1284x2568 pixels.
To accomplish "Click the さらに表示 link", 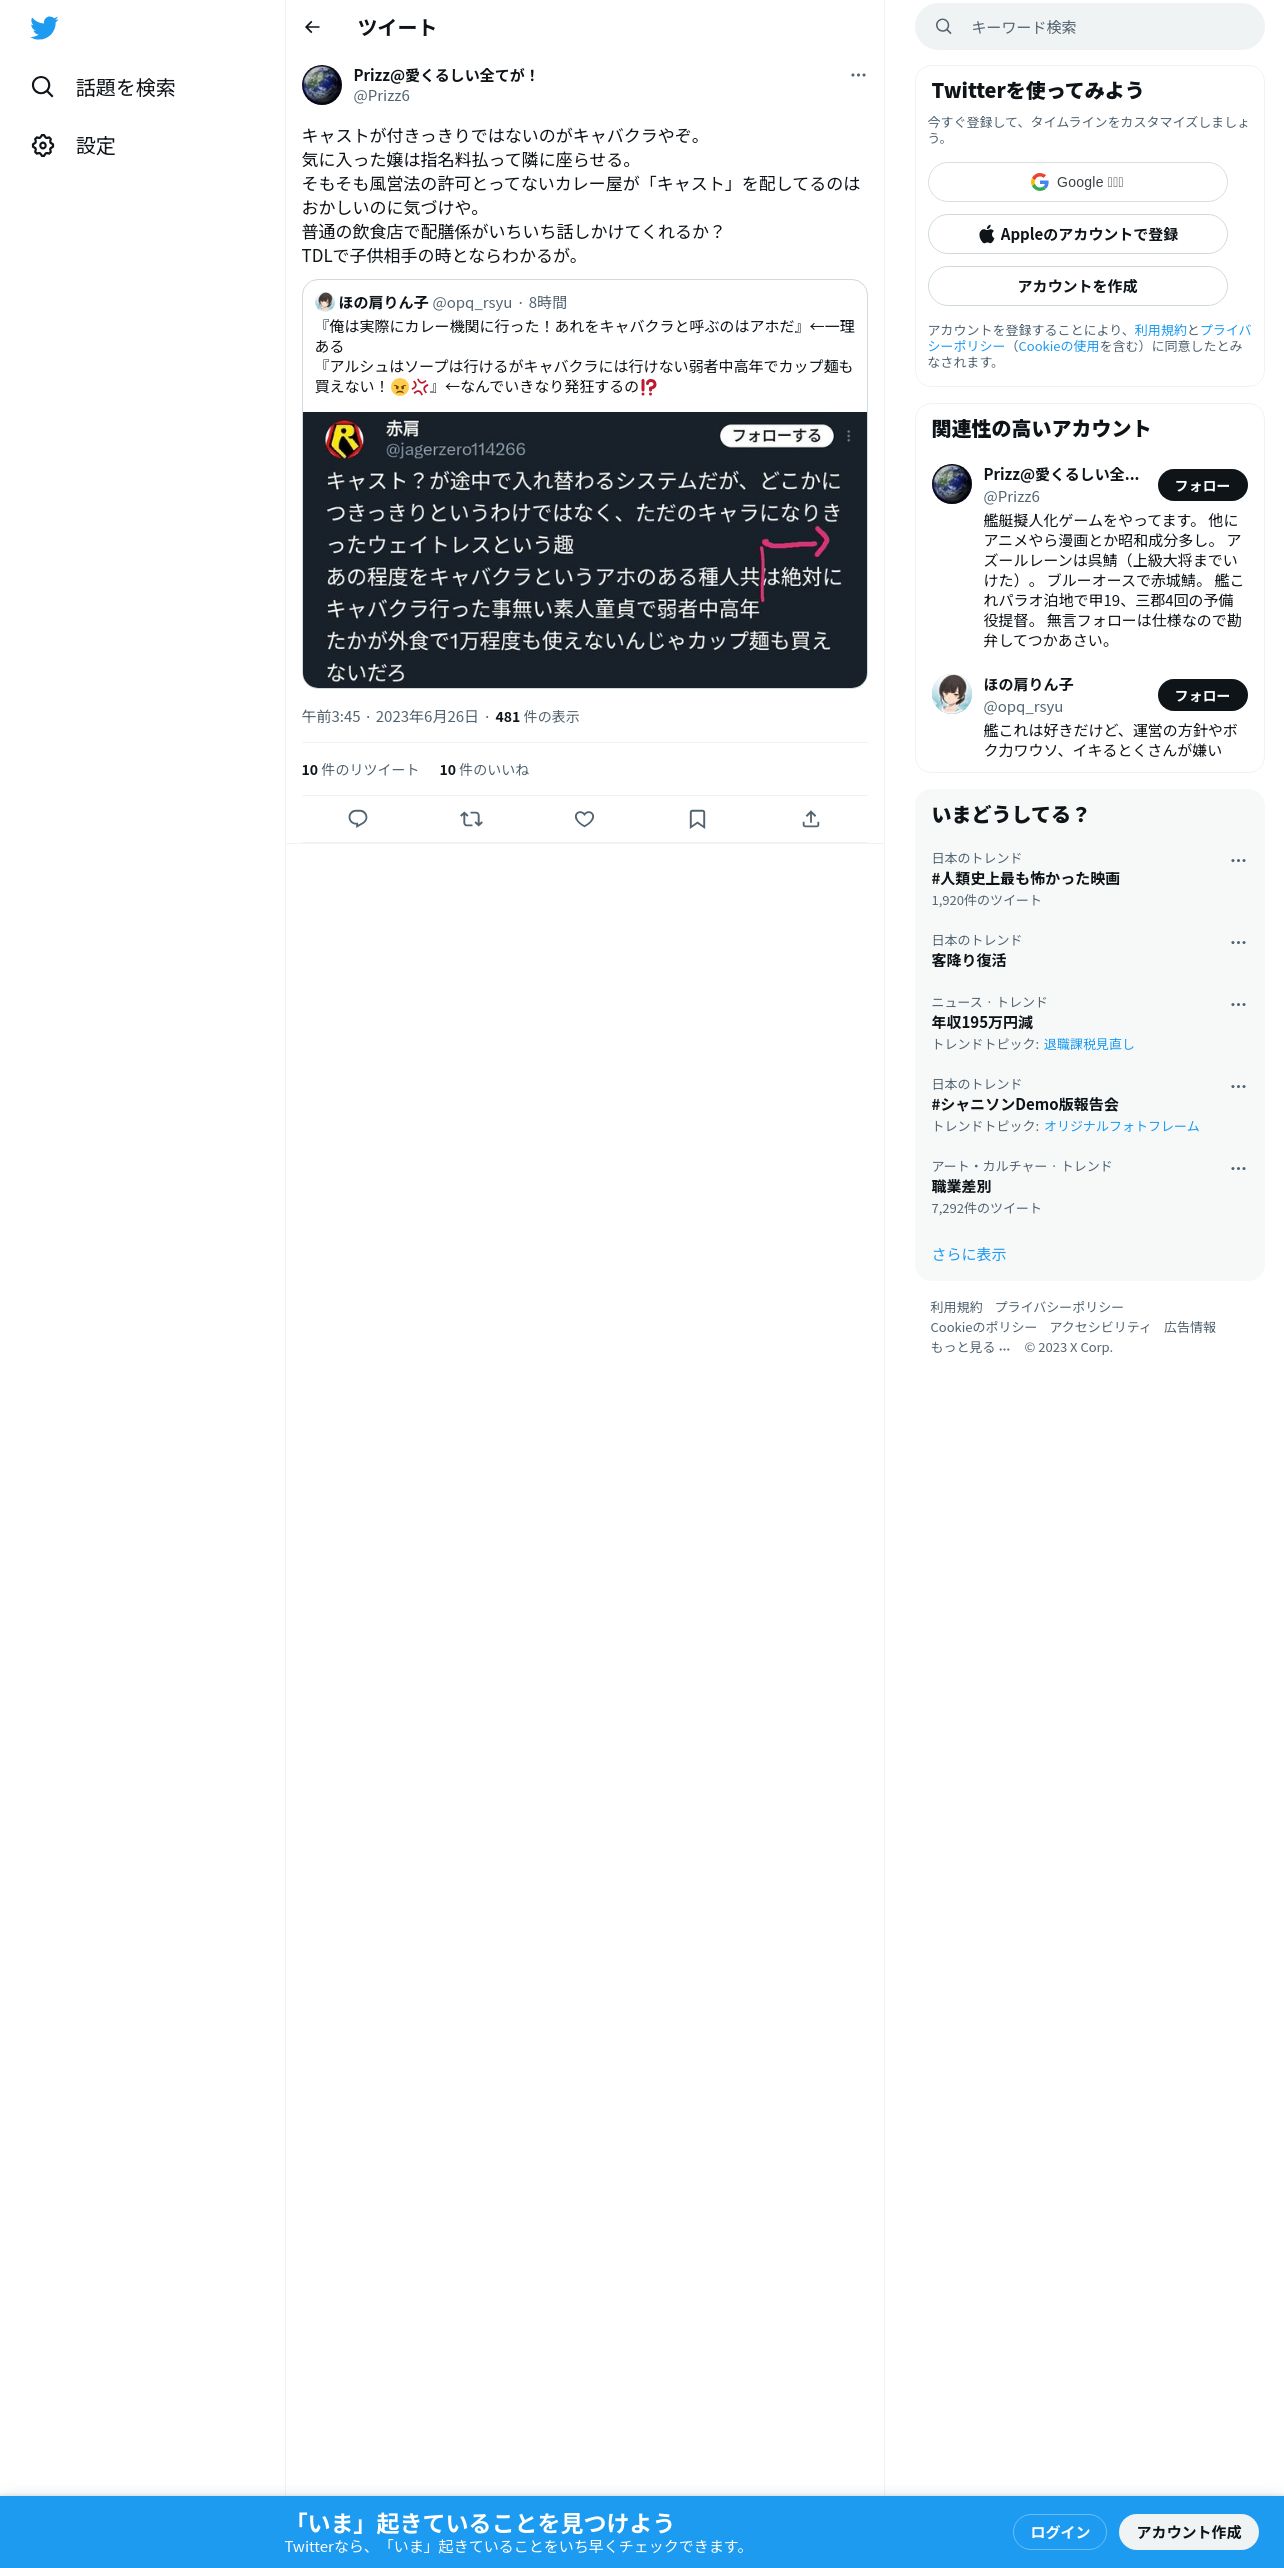I will coord(969,1254).
